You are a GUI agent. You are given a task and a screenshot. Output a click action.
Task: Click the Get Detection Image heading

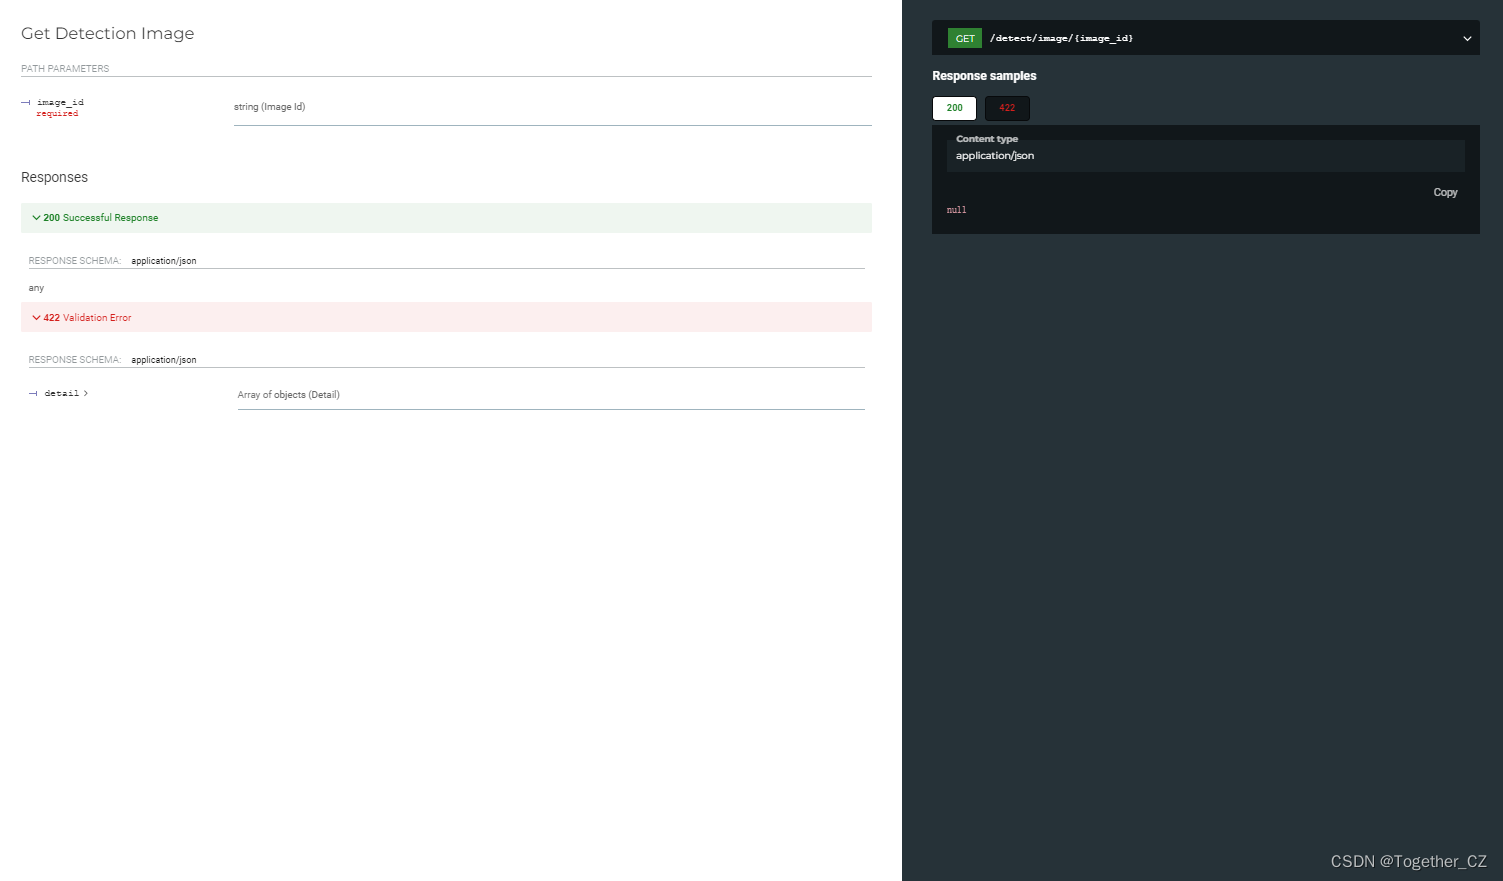pyautogui.click(x=108, y=33)
